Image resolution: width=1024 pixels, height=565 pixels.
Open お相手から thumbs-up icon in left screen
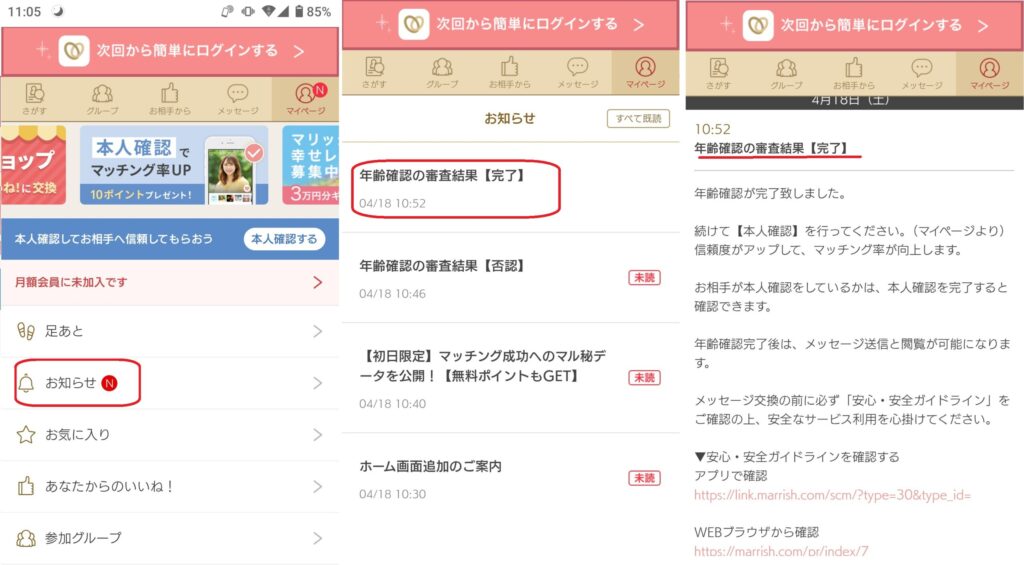click(x=170, y=99)
